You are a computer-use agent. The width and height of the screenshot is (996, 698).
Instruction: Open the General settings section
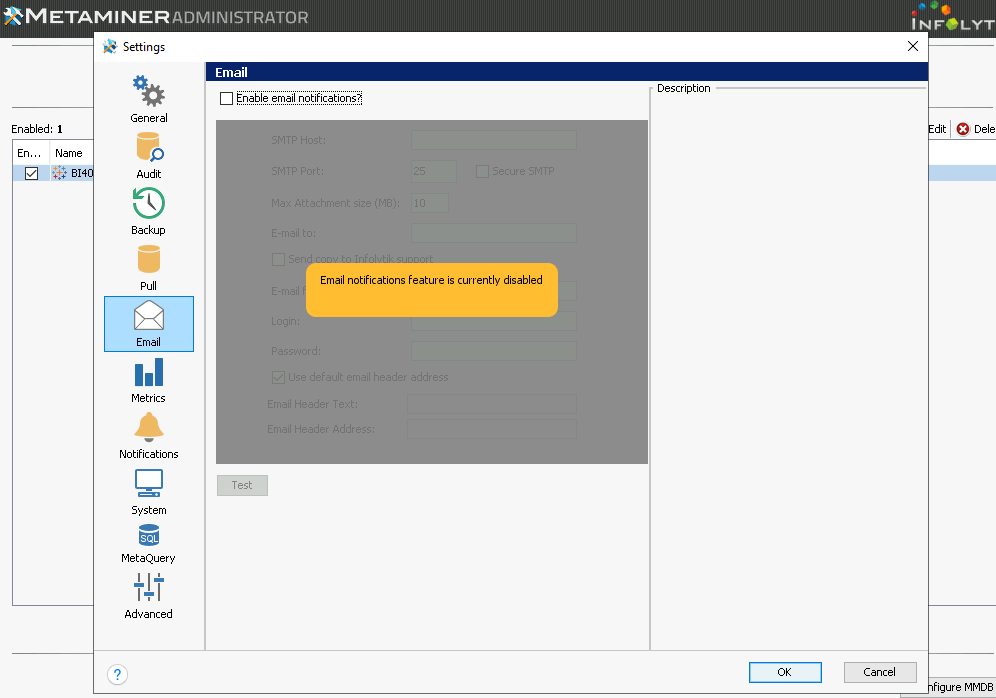tap(149, 99)
